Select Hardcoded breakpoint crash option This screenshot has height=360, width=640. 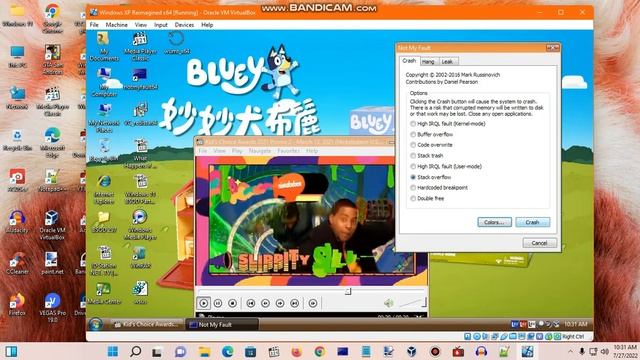tap(439, 188)
